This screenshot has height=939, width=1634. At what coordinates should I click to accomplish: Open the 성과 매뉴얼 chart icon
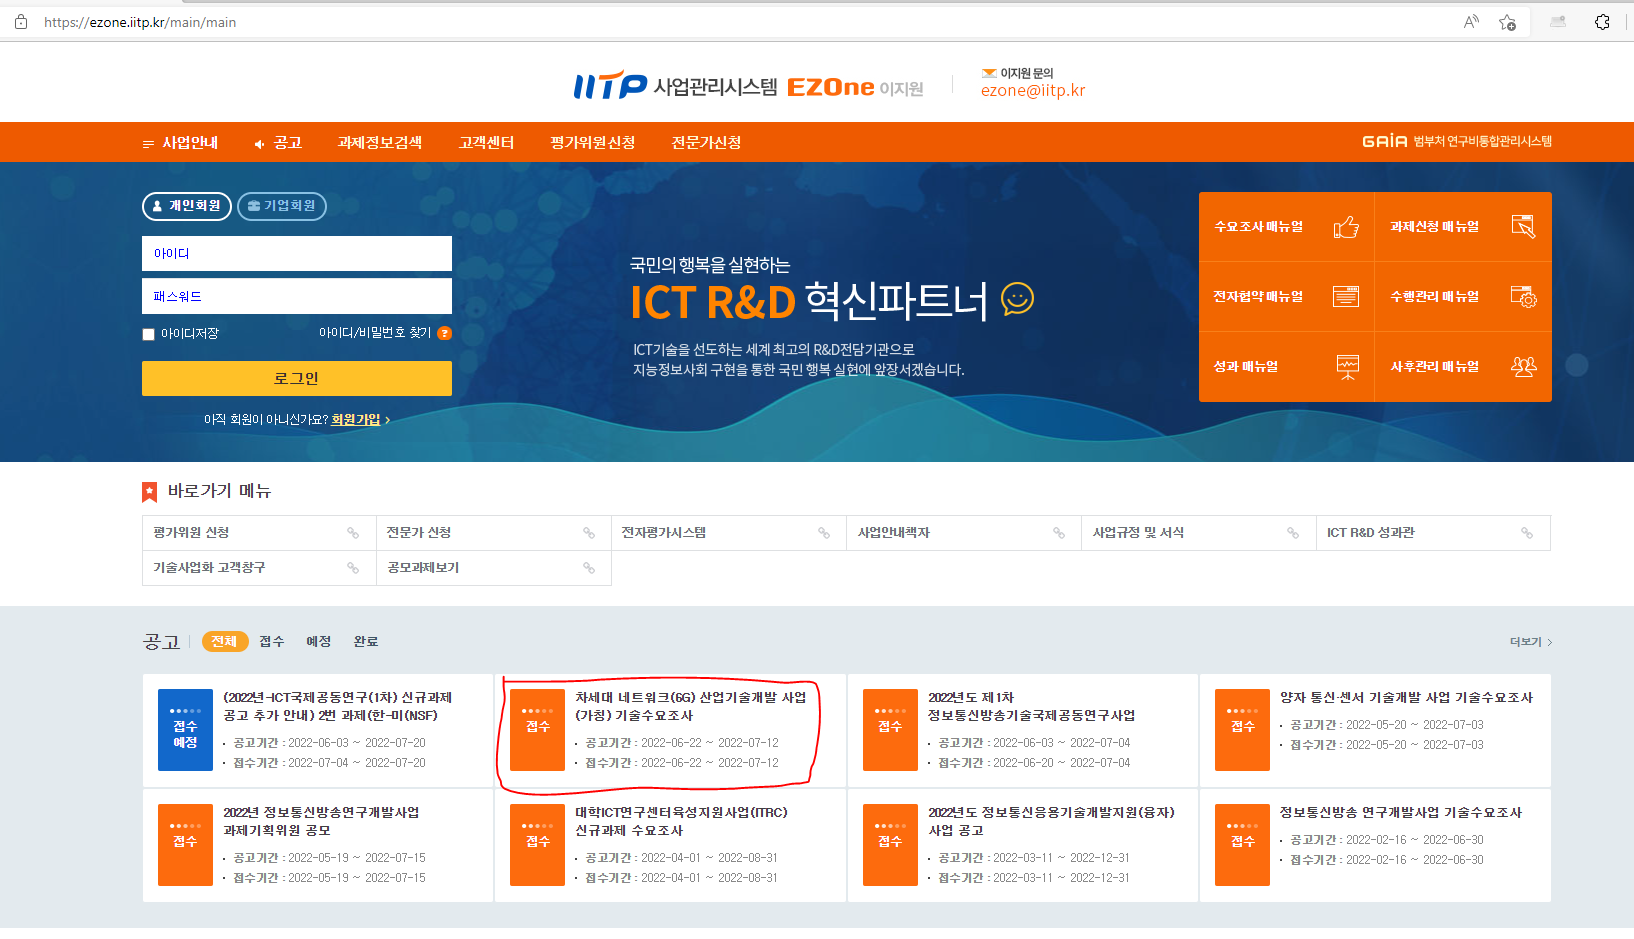tap(1348, 367)
